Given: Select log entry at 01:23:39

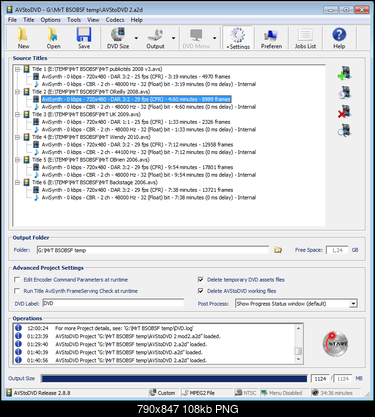Looking at the screenshot, I should click(118, 336).
